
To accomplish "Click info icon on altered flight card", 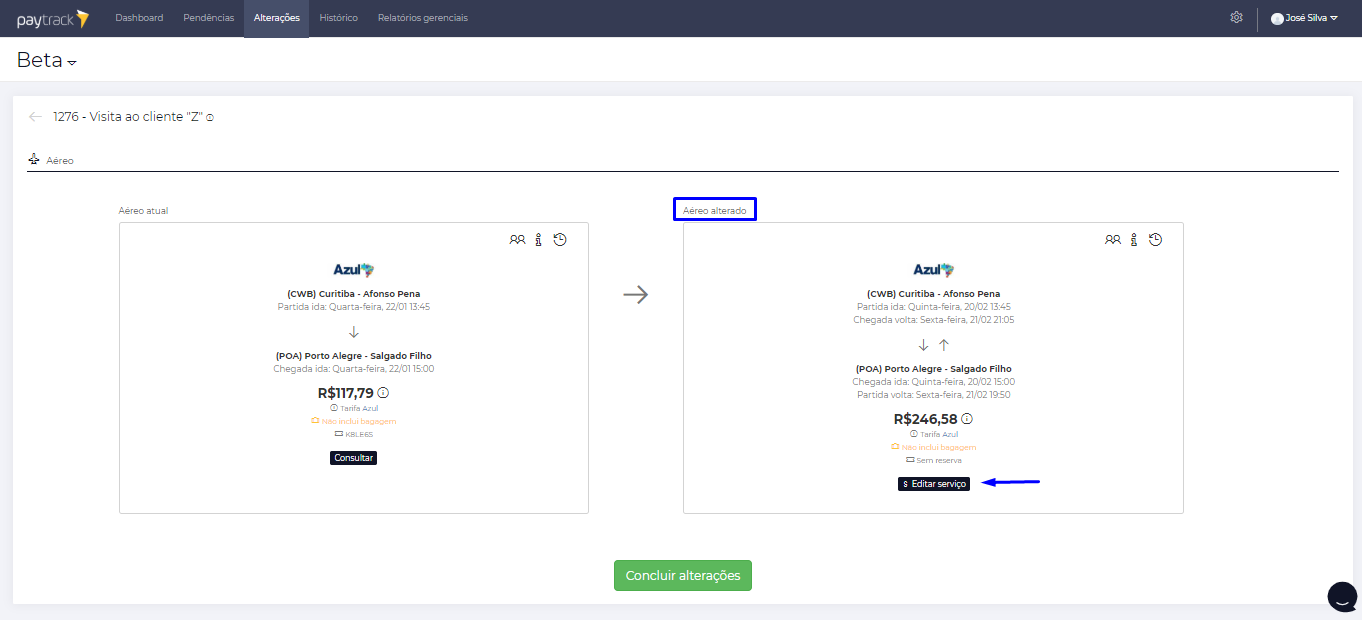I will [1133, 240].
